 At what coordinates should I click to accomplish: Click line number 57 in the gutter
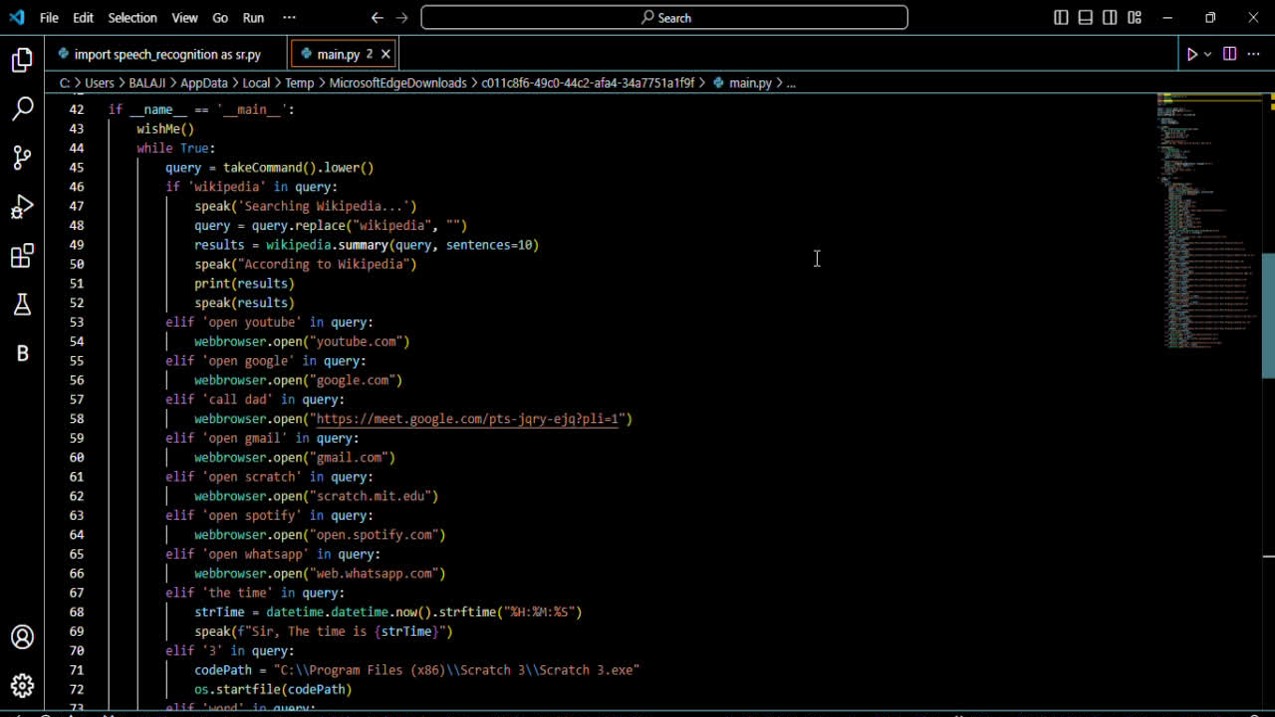[76, 400]
